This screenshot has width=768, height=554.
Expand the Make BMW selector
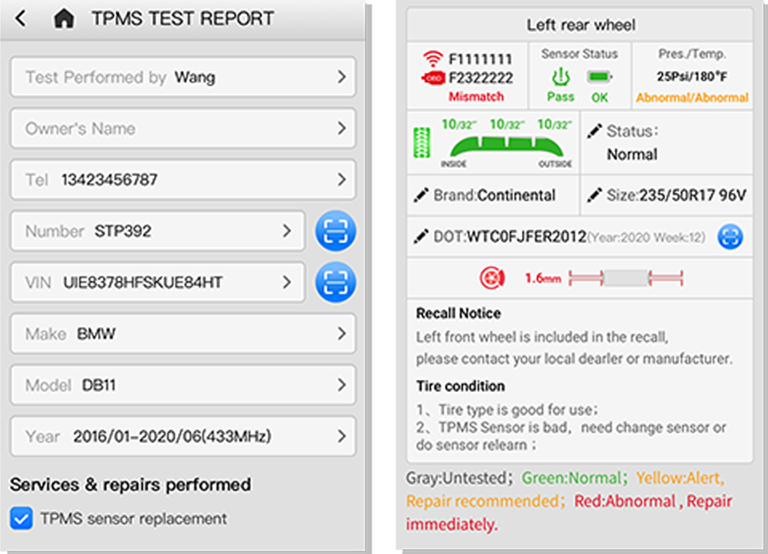click(x=183, y=334)
